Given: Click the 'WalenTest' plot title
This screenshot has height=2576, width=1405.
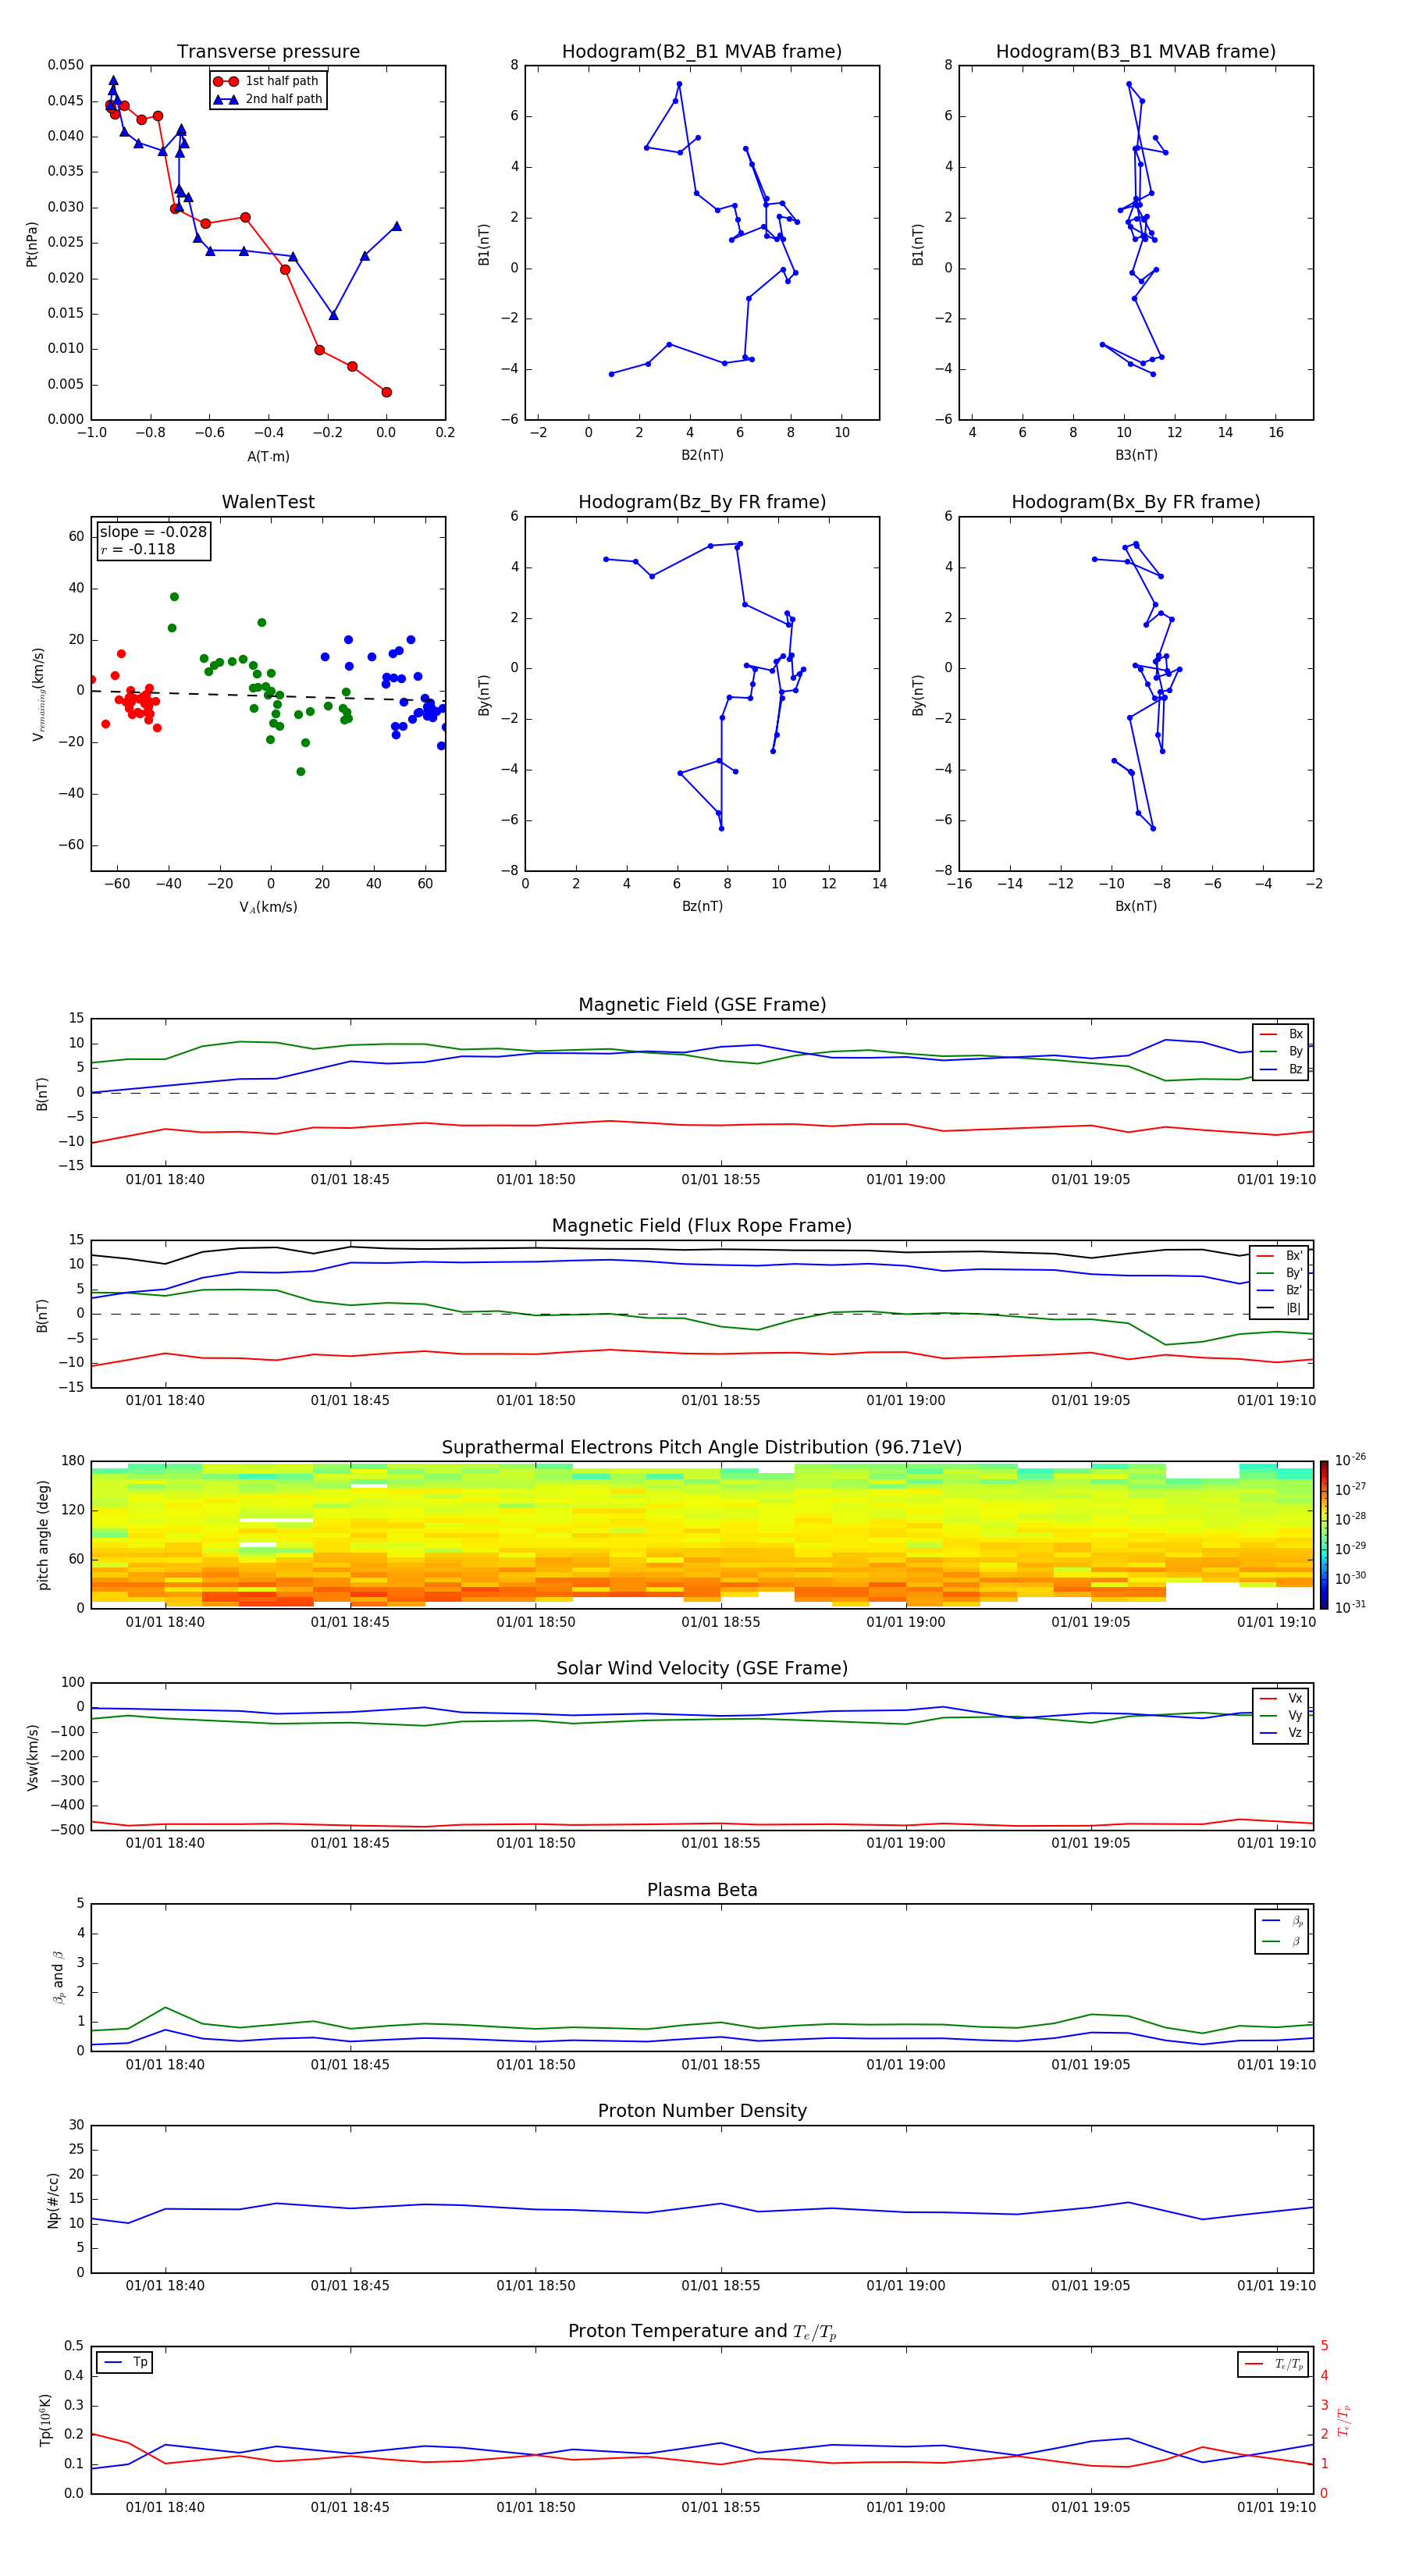Looking at the screenshot, I should tap(268, 502).
